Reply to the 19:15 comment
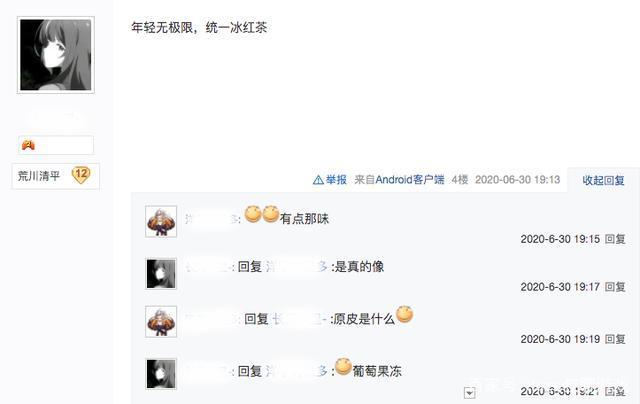The width and height of the screenshot is (640, 404). point(615,239)
